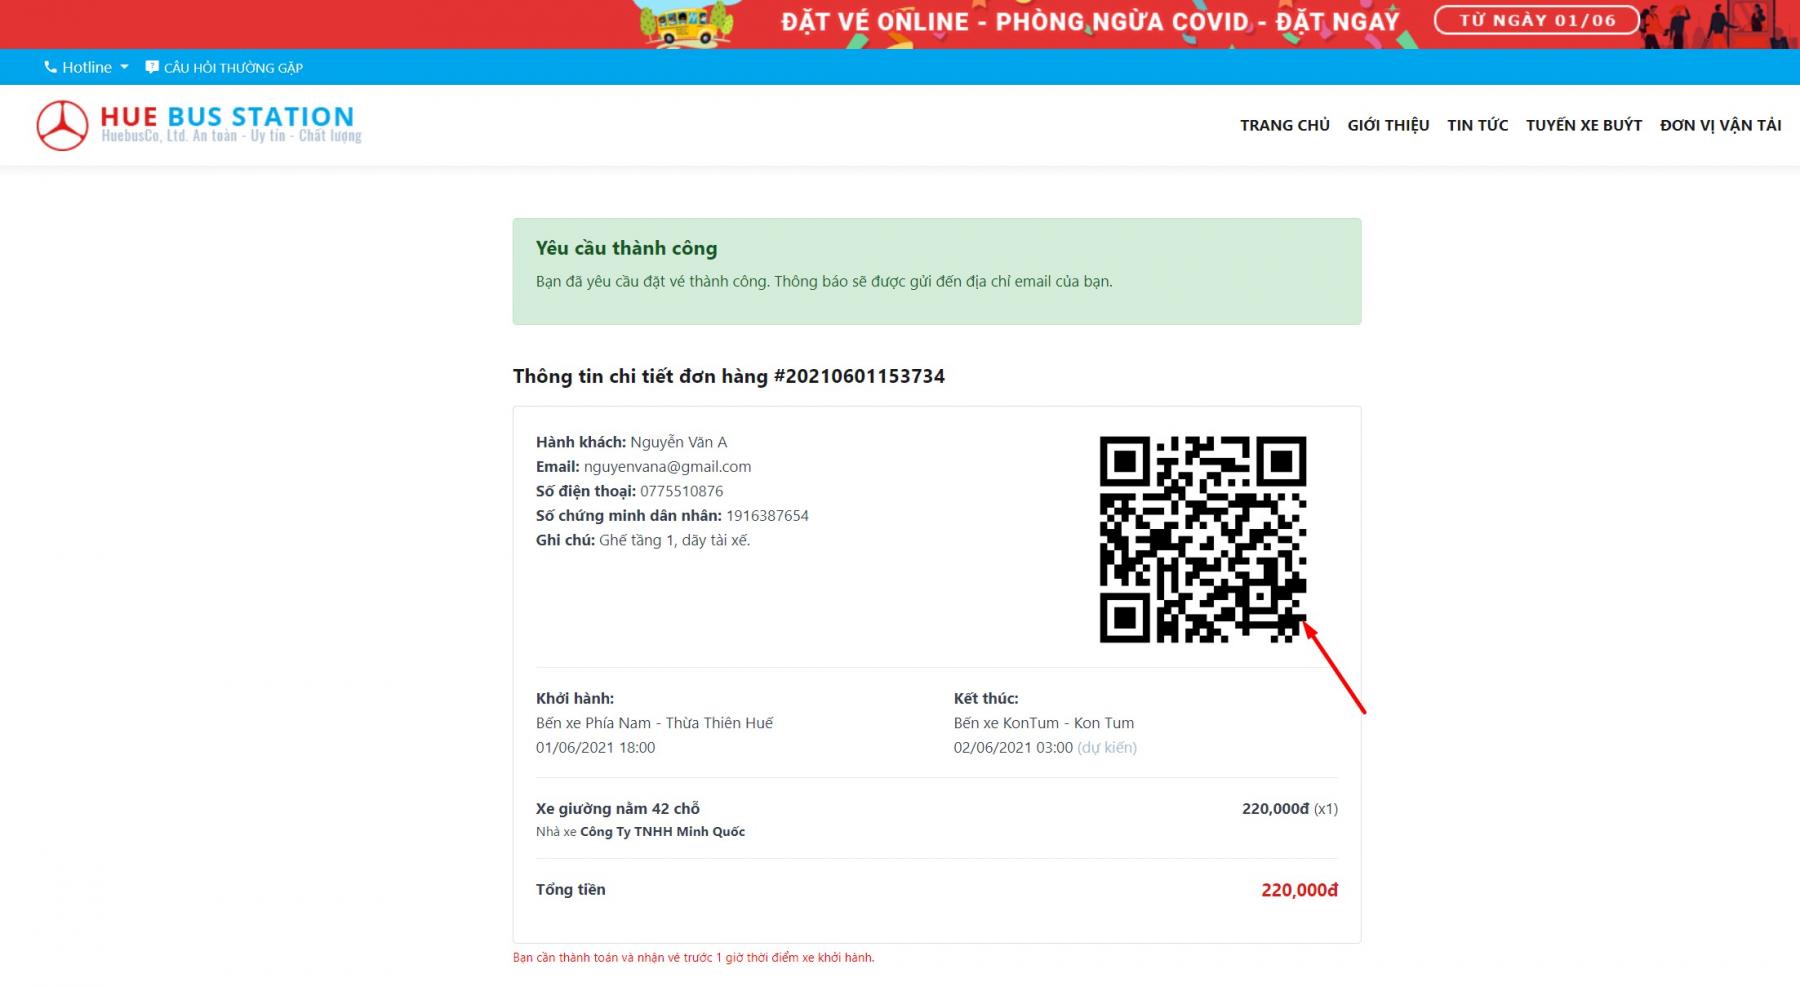The height and width of the screenshot is (987, 1800).
Task: Select TUYẾN XE BUÝT in navigation
Action: 1584,125
